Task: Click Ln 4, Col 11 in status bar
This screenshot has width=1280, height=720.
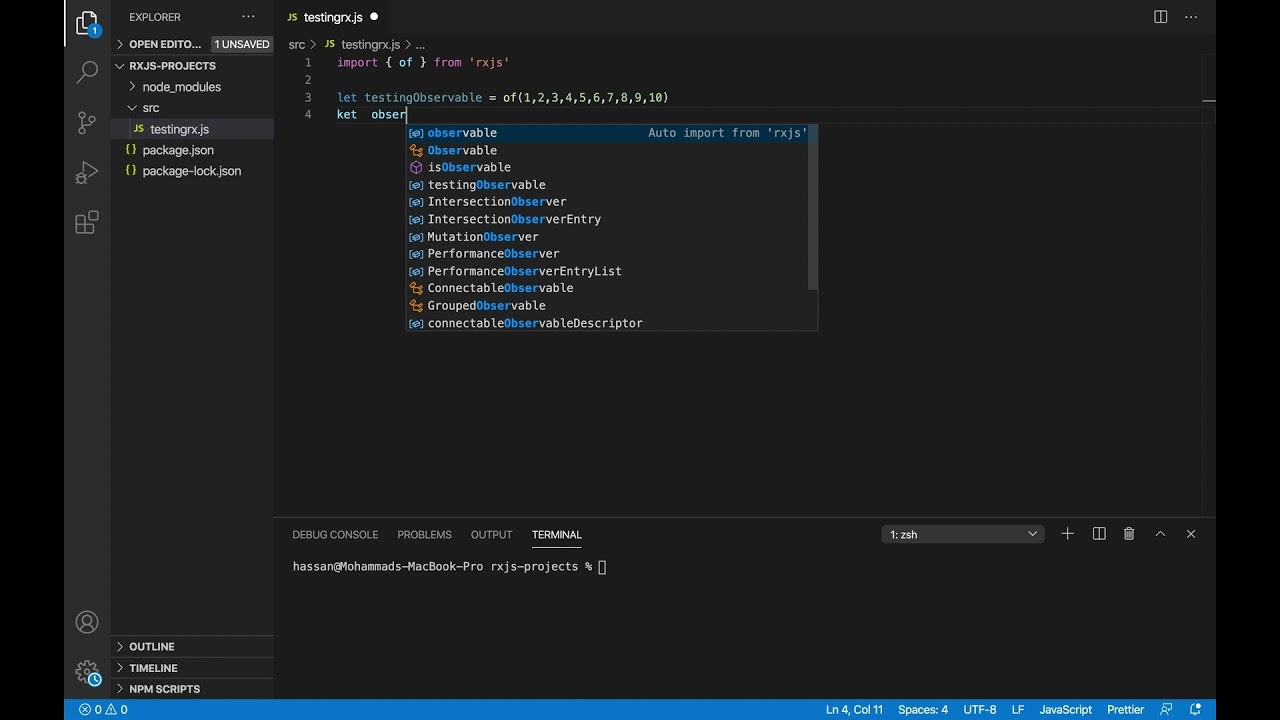Action: pyautogui.click(x=854, y=710)
